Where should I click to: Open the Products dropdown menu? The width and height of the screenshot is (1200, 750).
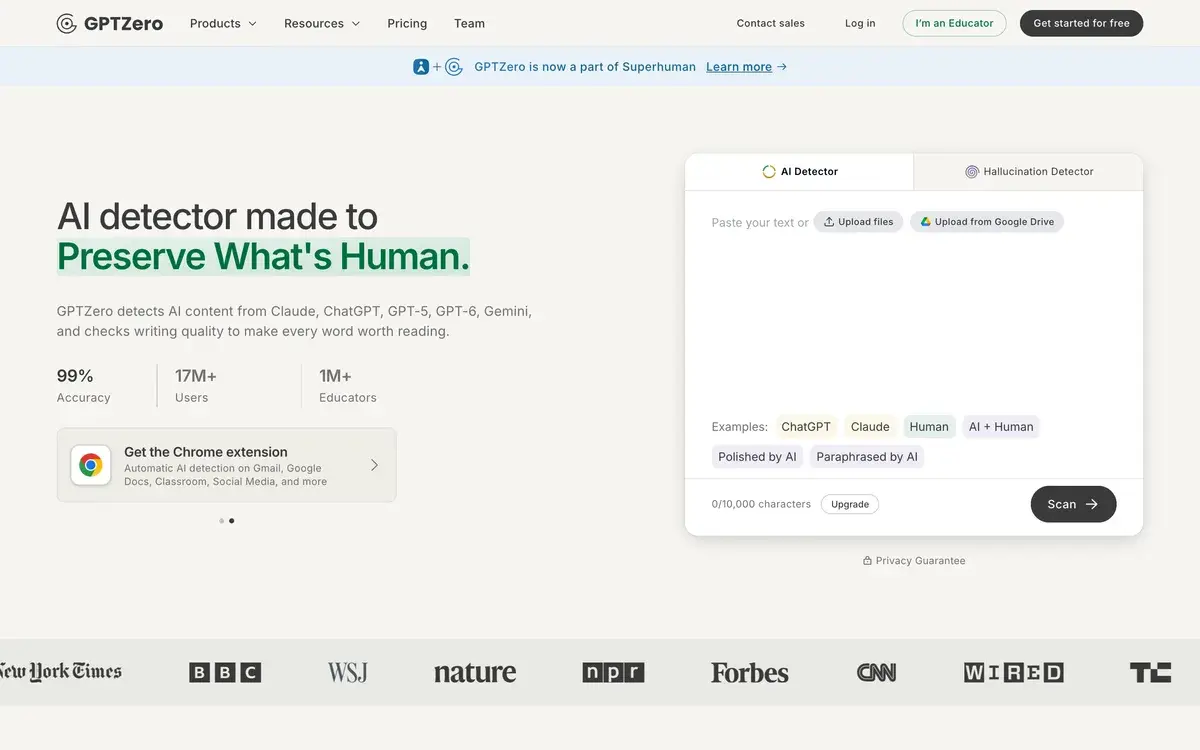pyautogui.click(x=223, y=23)
